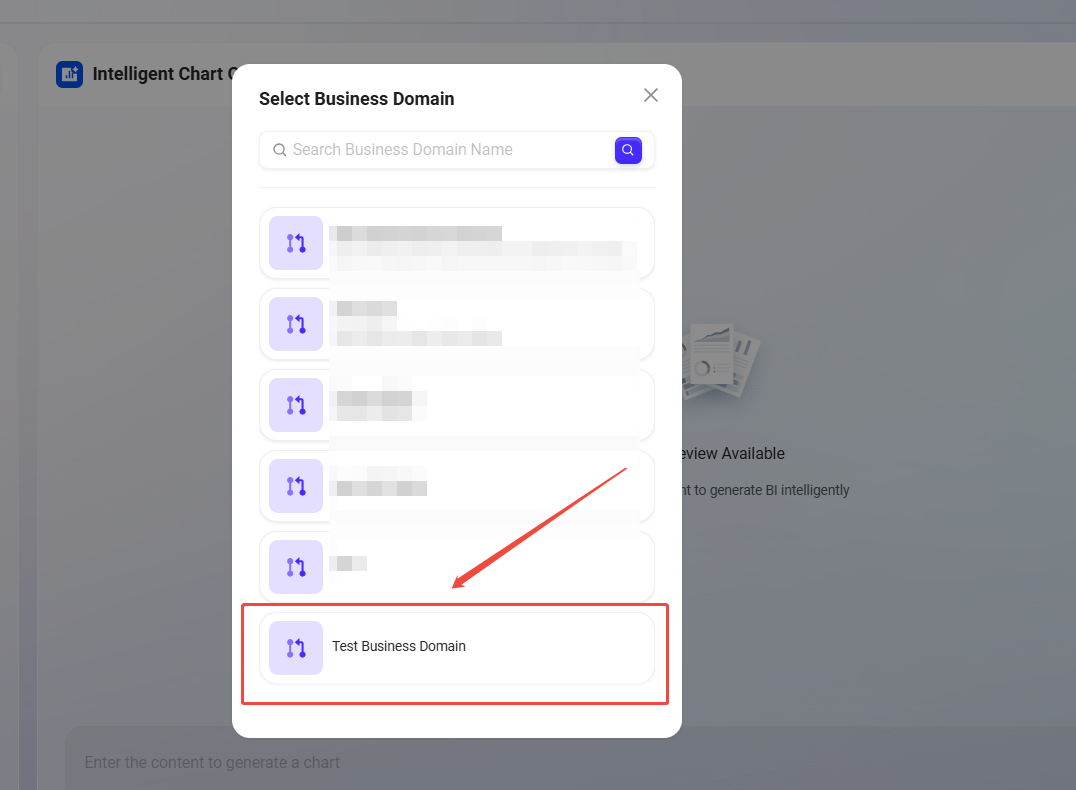This screenshot has width=1076, height=790.
Task: Pick the second business domain card
Action: pos(456,324)
